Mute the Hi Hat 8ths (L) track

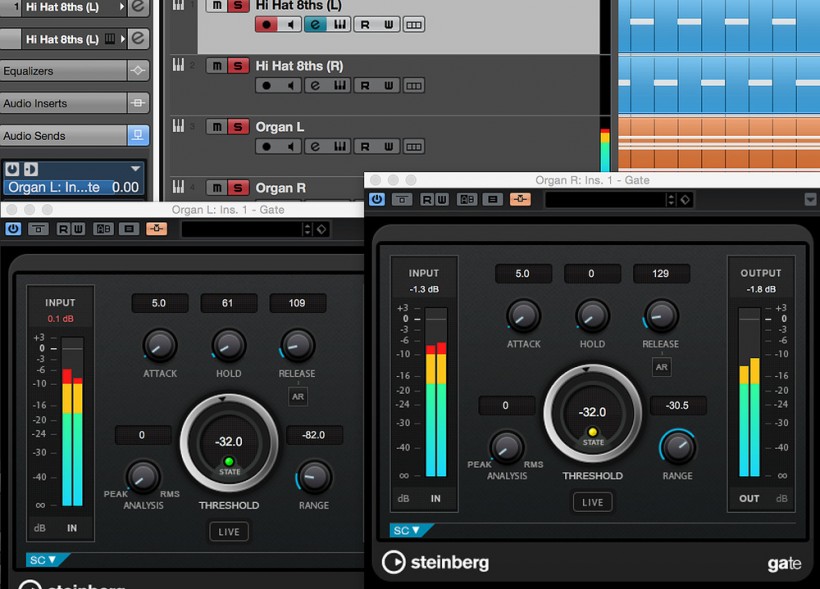click(217, 6)
